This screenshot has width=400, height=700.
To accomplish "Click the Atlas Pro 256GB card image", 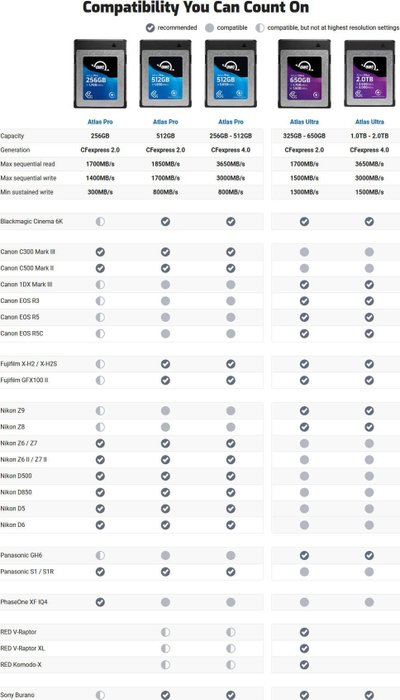I will tap(100, 74).
